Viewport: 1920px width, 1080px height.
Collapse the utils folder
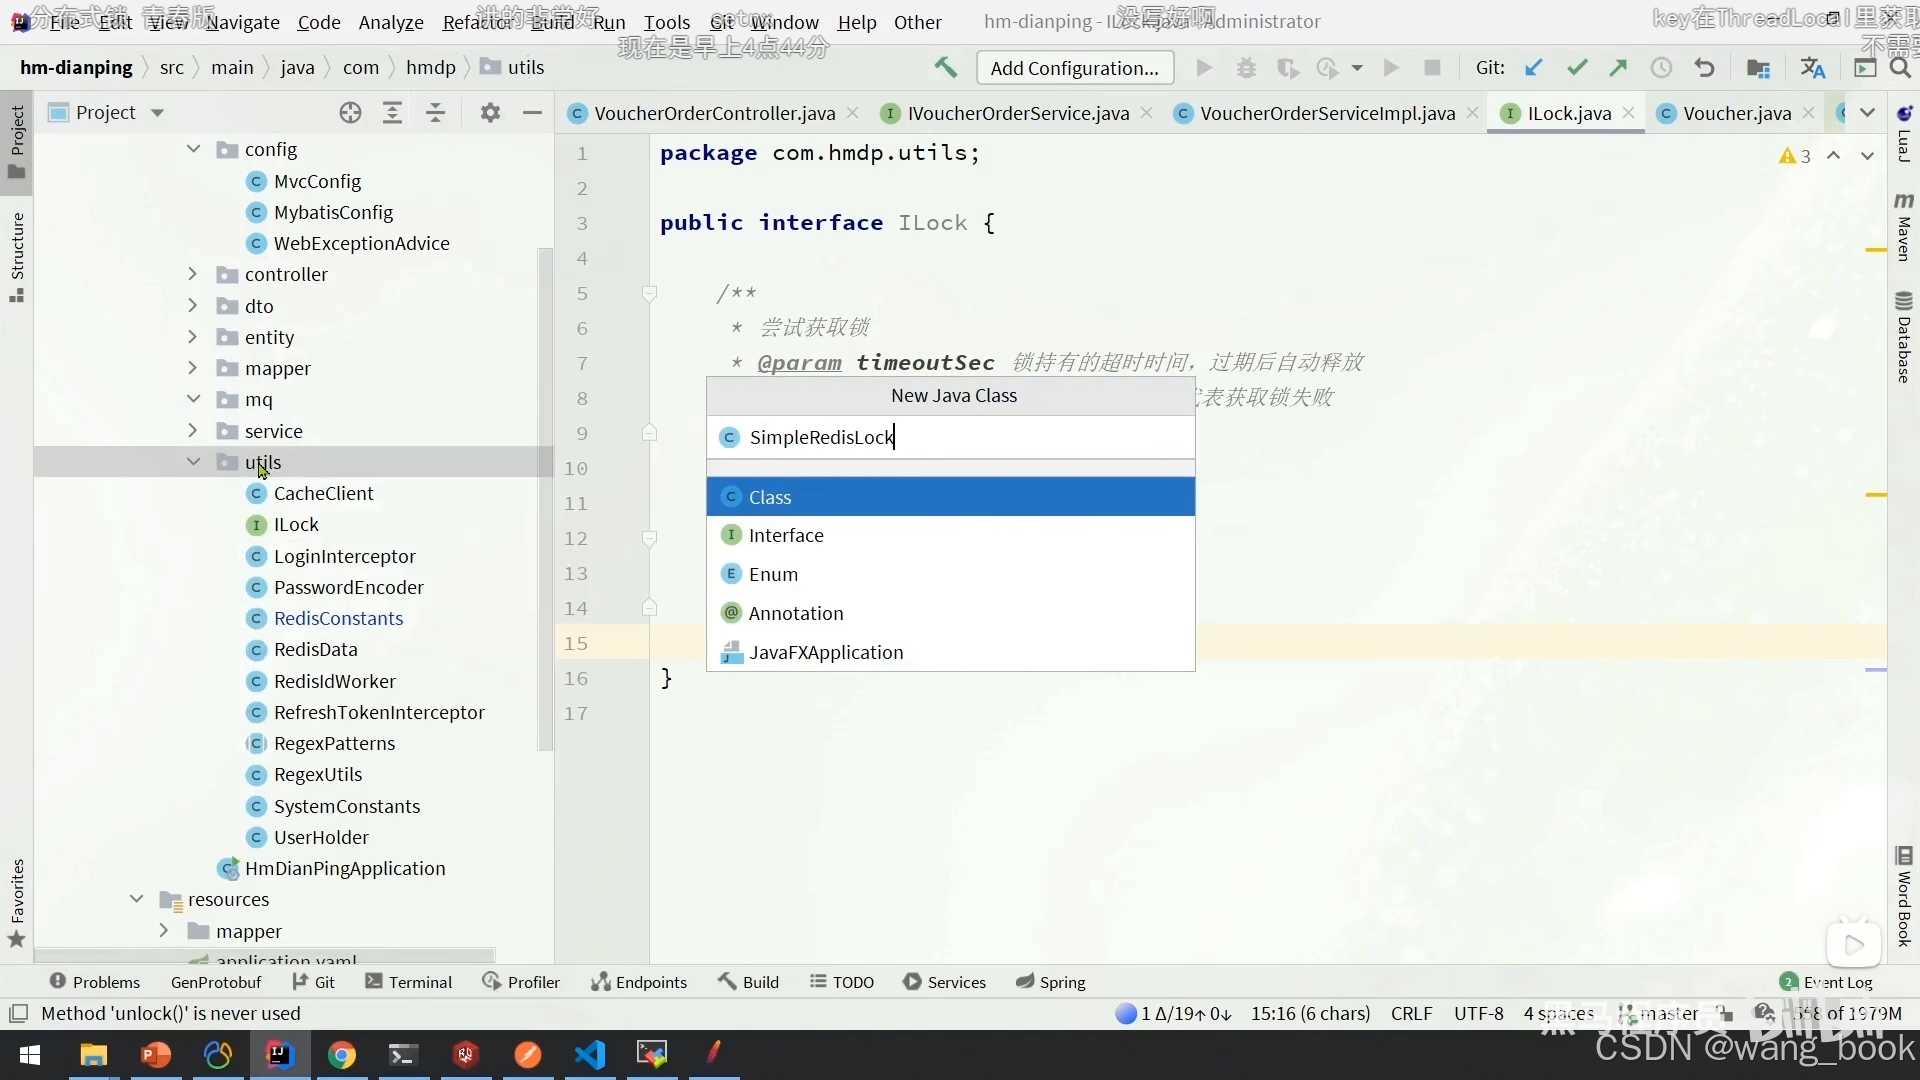click(x=193, y=462)
